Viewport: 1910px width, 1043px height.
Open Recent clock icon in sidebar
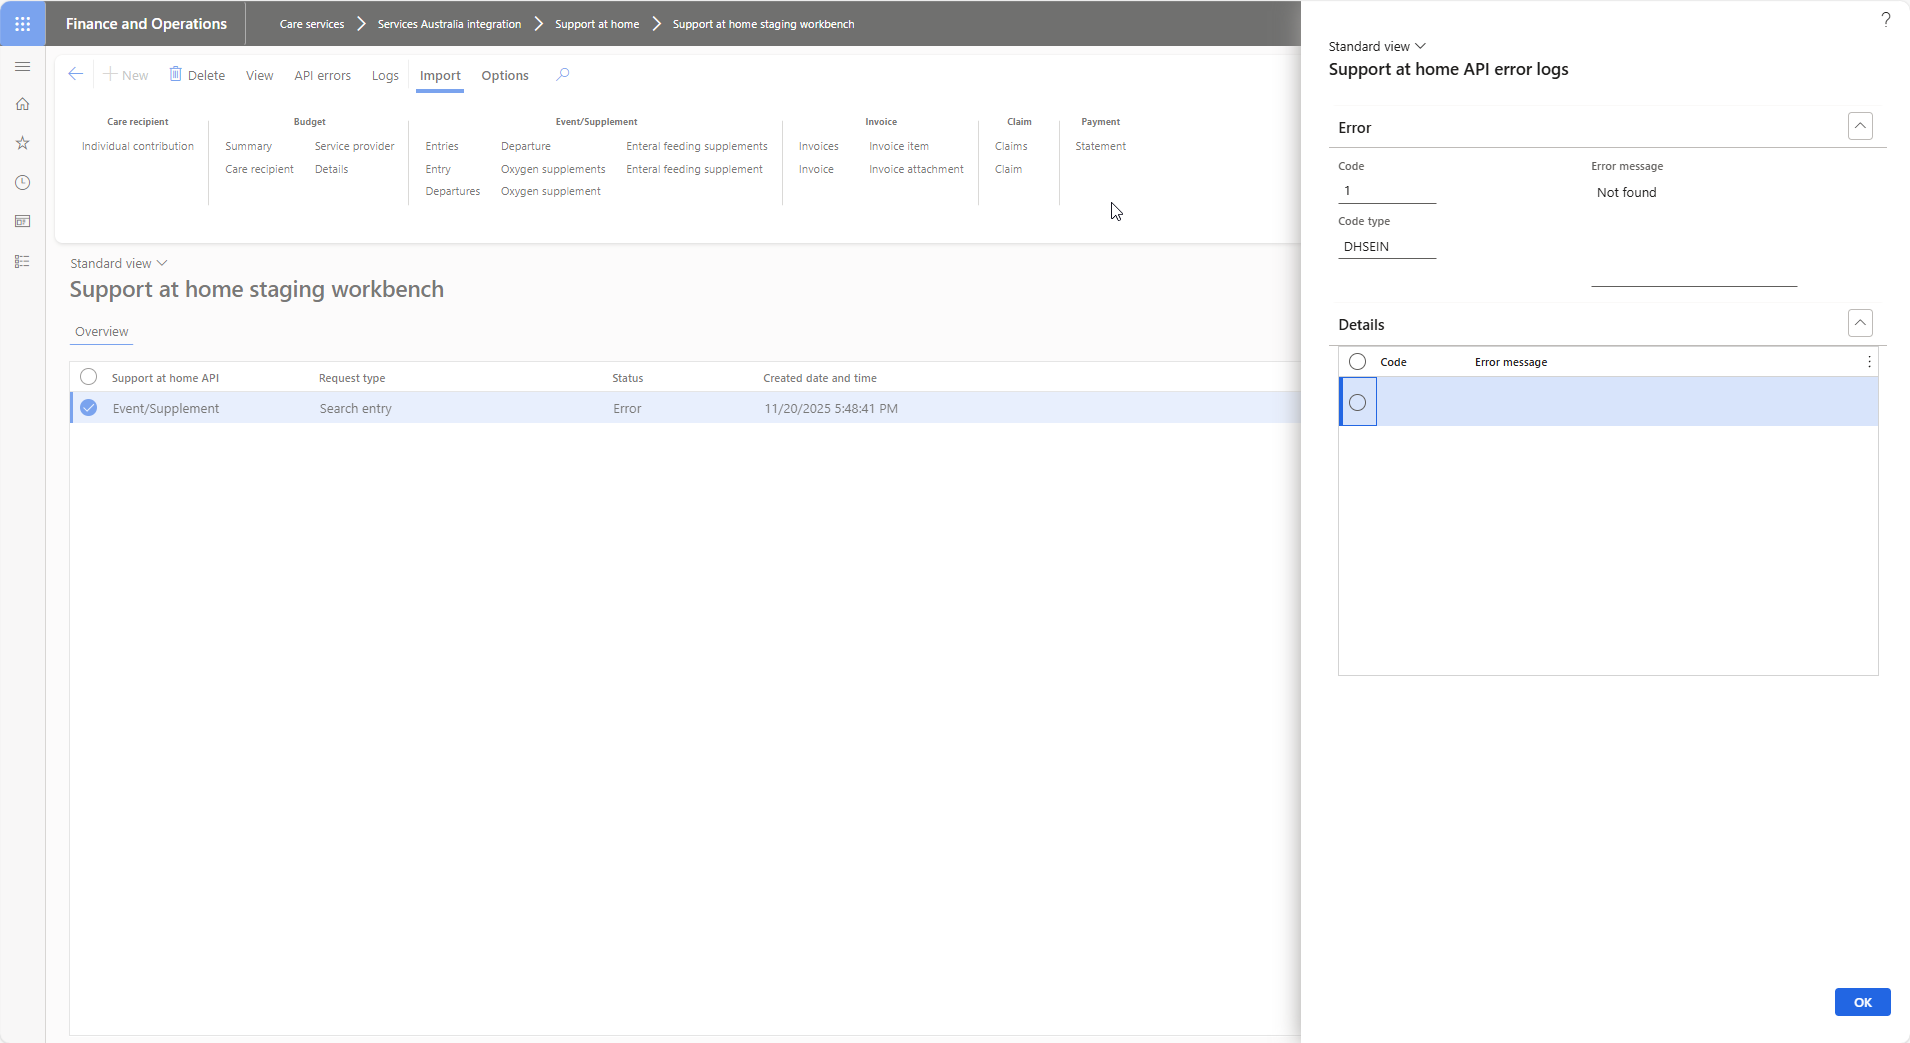coord(22,183)
